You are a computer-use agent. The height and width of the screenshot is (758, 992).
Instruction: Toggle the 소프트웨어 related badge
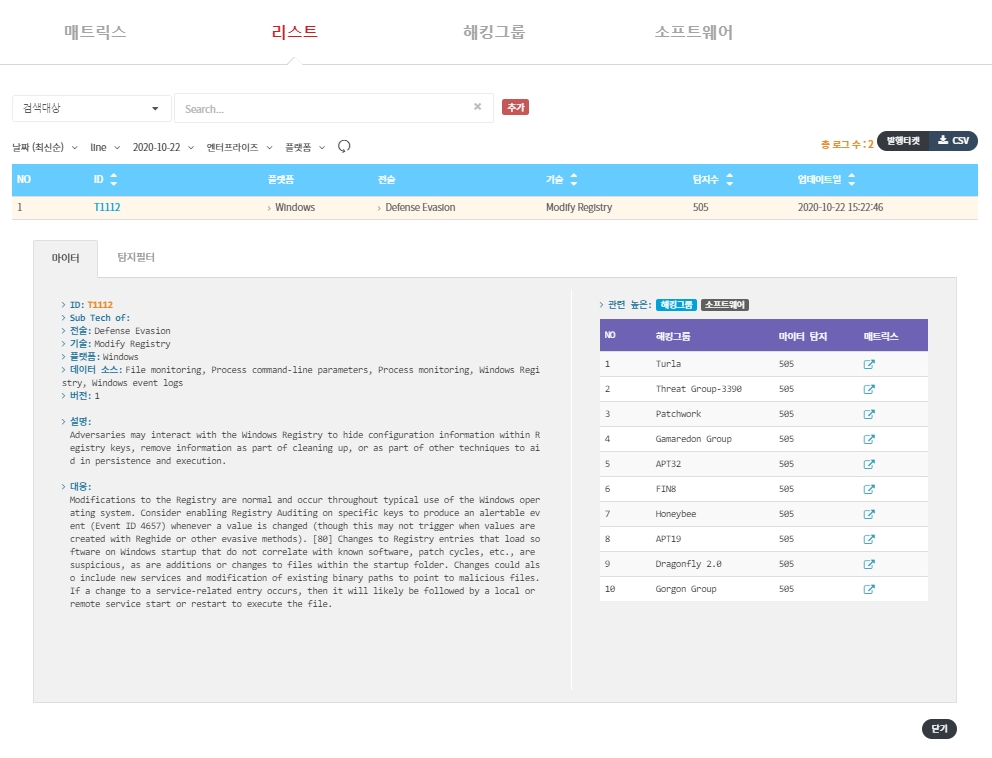tap(725, 305)
